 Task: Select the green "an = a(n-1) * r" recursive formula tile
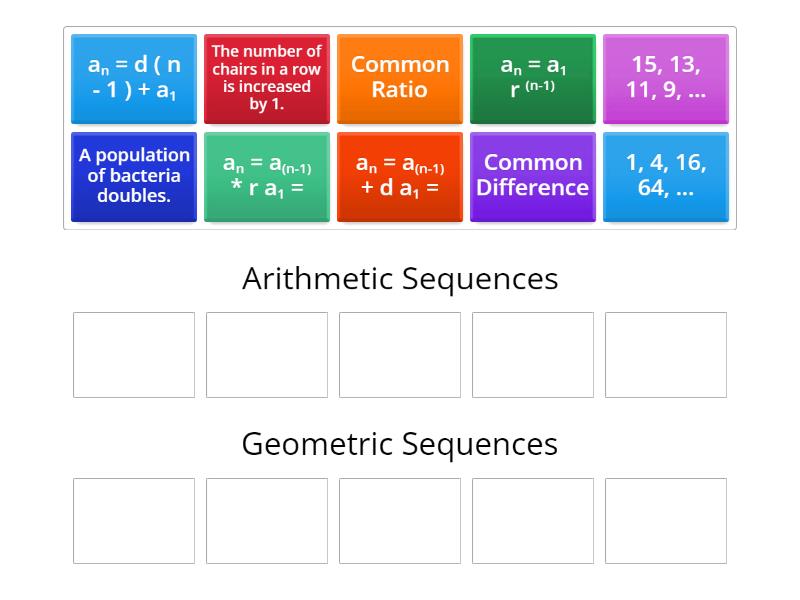click(x=266, y=176)
